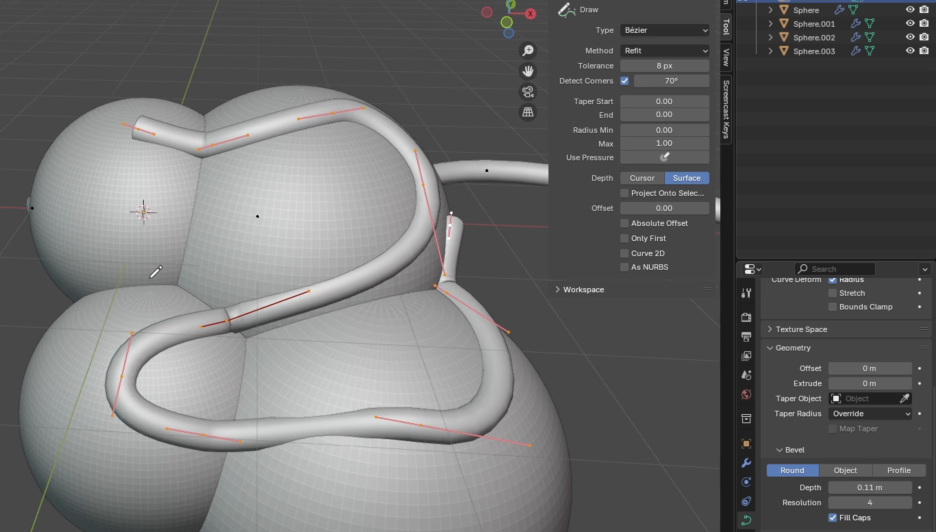
Task: Open the Object Constraints properties icon
Action: click(x=746, y=501)
